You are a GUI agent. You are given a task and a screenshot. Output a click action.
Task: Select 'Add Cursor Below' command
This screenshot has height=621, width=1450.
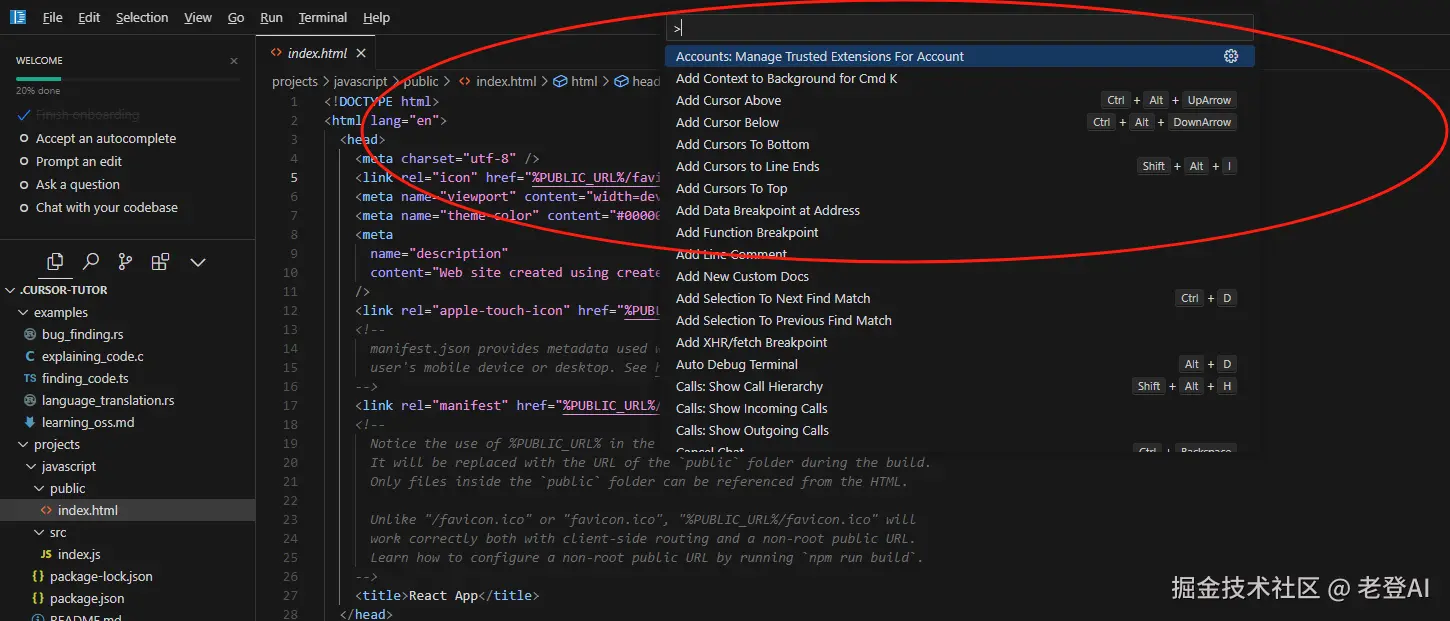(x=960, y=122)
